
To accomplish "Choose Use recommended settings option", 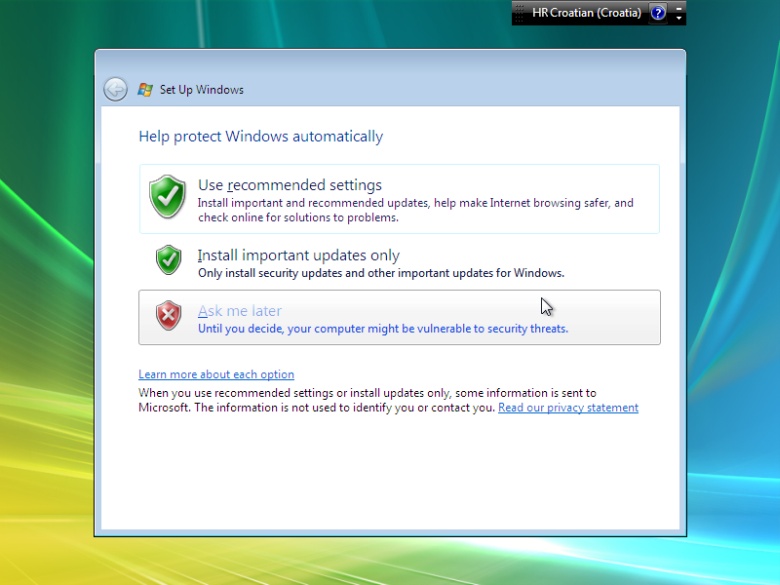I will [399, 199].
